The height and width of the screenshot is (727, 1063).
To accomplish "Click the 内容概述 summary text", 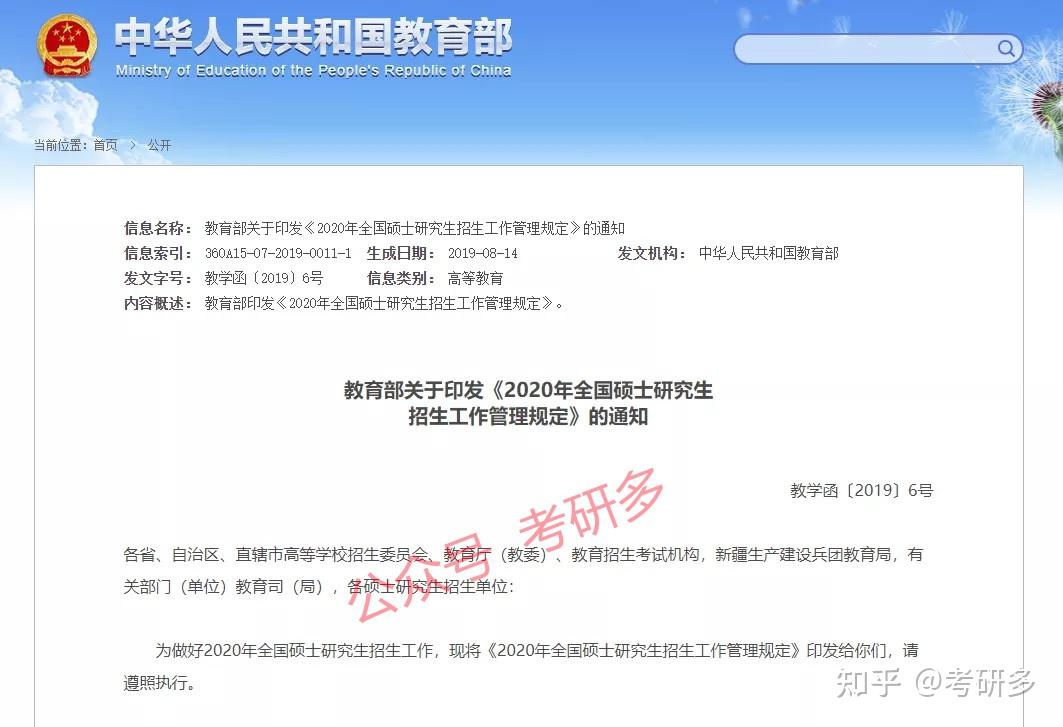I will pos(384,304).
